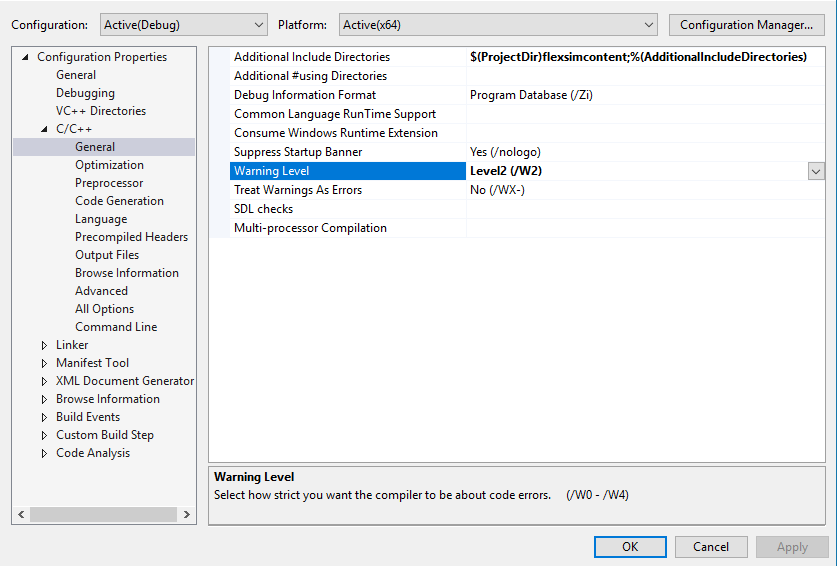Edit the Additional Include Directories value
The width and height of the screenshot is (837, 566).
tap(638, 57)
